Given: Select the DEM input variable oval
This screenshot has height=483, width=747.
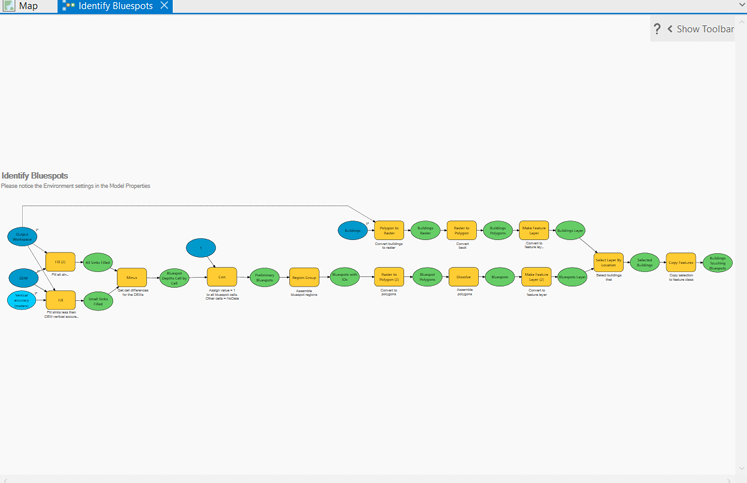Looking at the screenshot, I should [23, 278].
